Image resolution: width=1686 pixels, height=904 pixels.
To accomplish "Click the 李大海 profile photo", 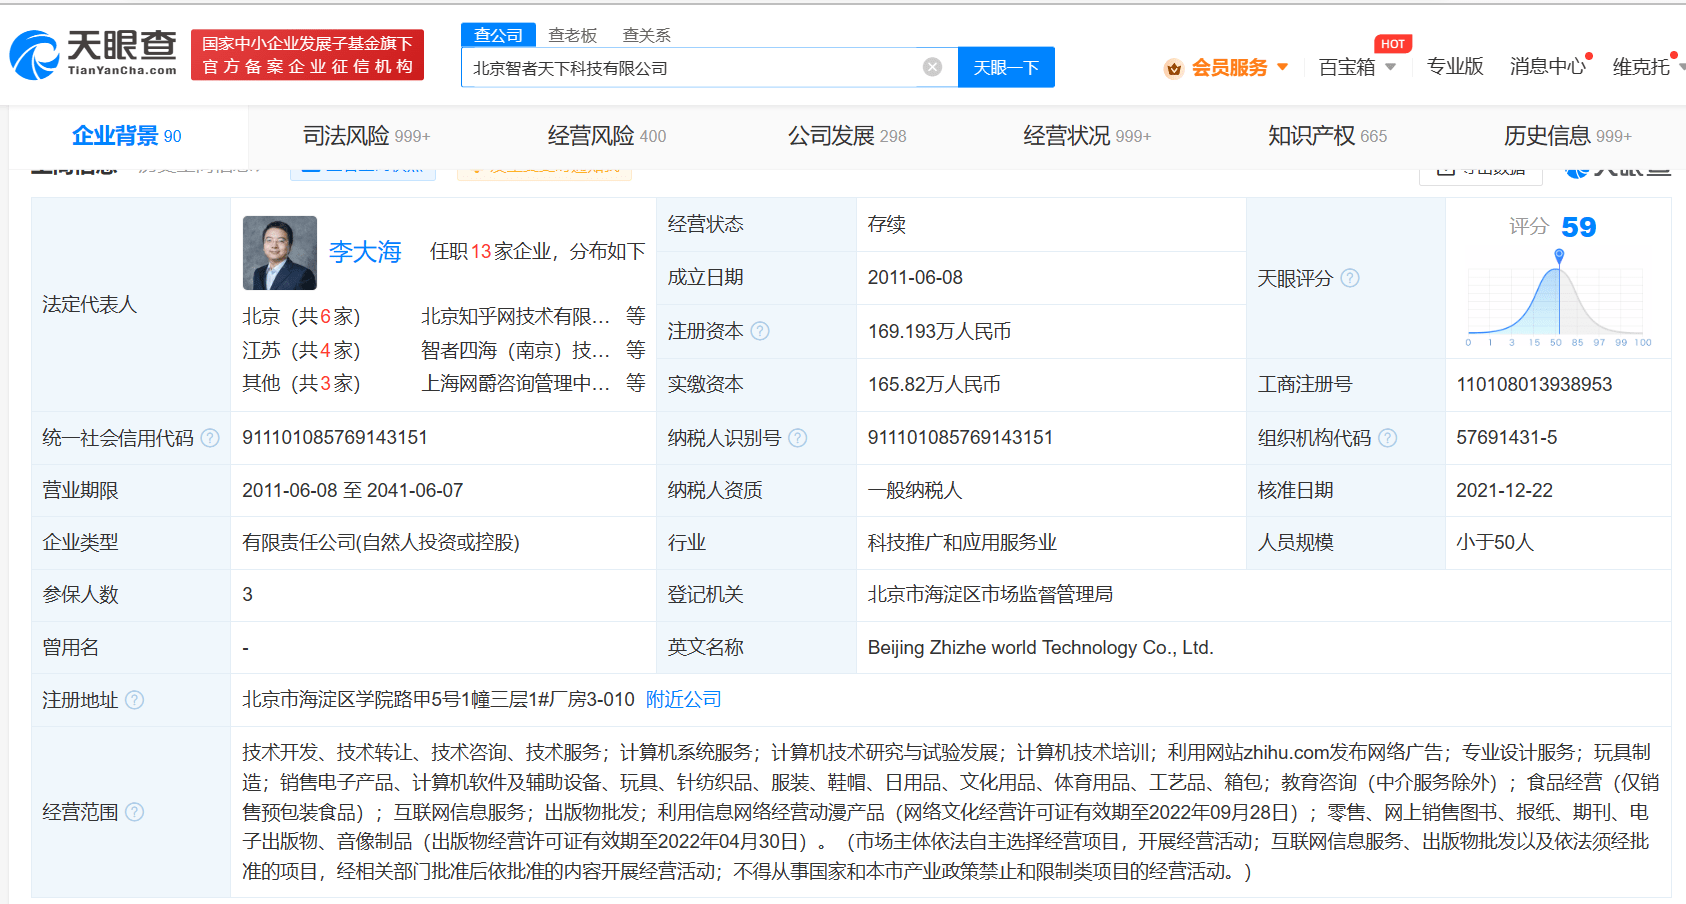I will coord(280,253).
